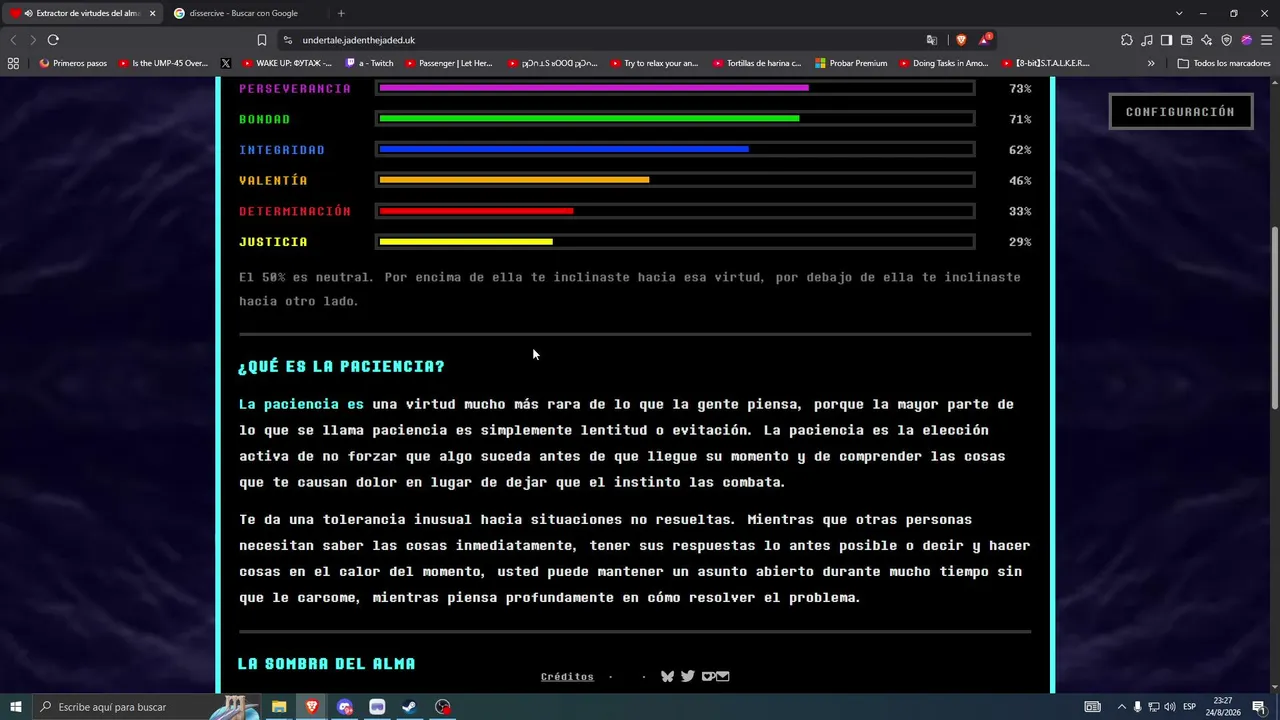
Task: Open a new tab
Action: (x=341, y=13)
